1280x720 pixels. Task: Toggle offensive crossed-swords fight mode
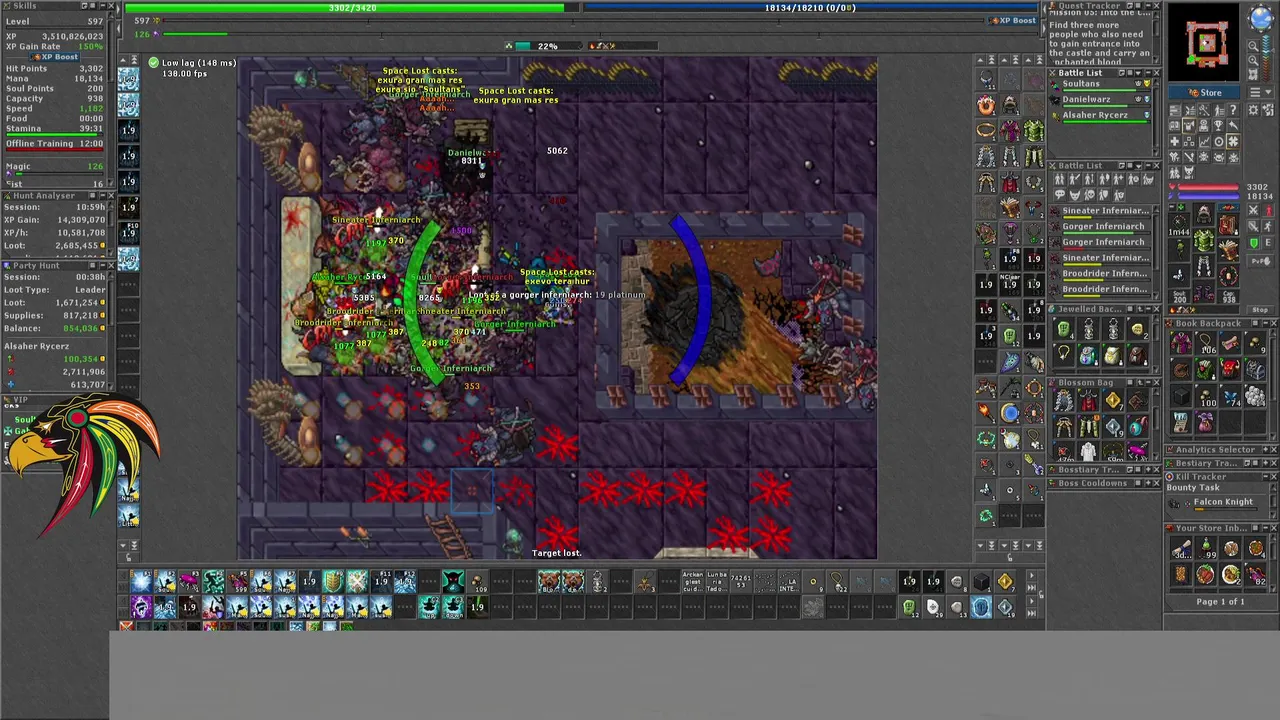pos(1253,210)
